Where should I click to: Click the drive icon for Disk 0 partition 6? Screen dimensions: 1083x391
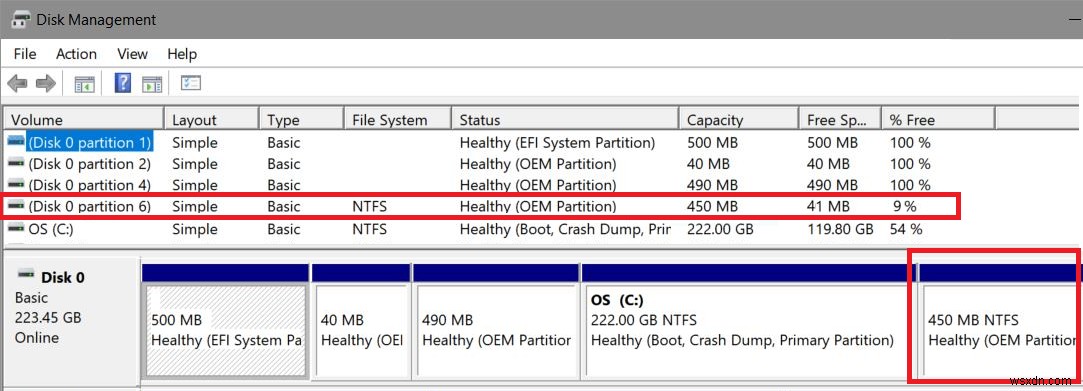[16, 206]
